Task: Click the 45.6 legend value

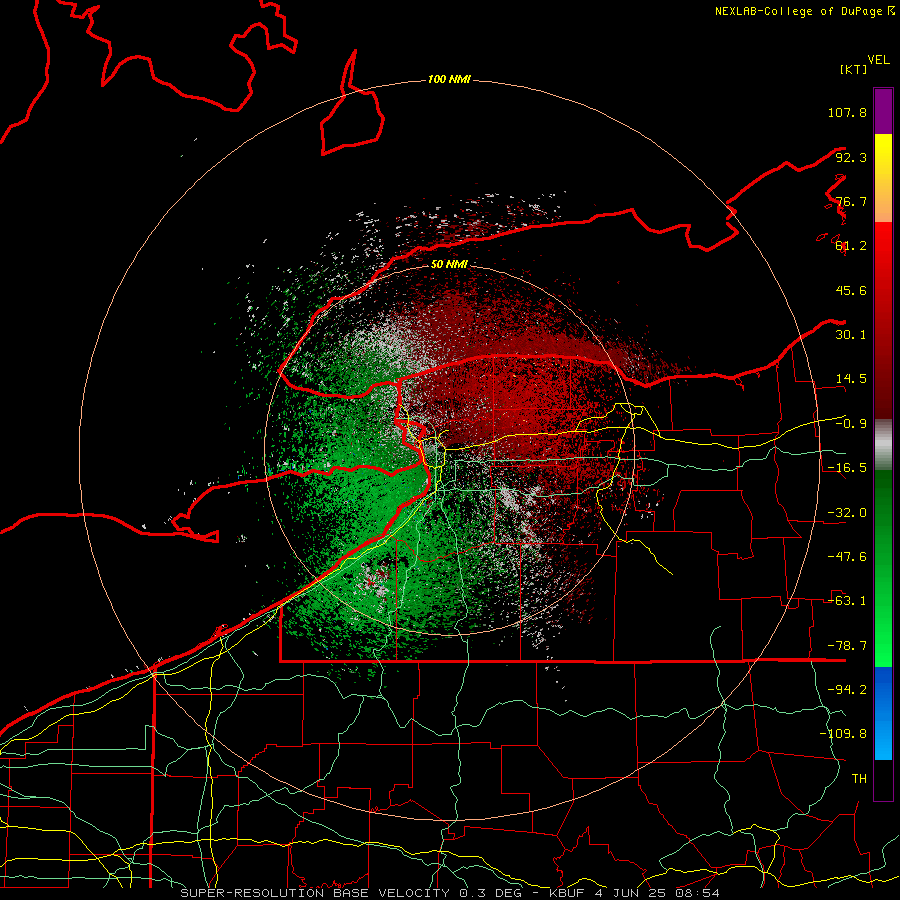Action: point(851,290)
